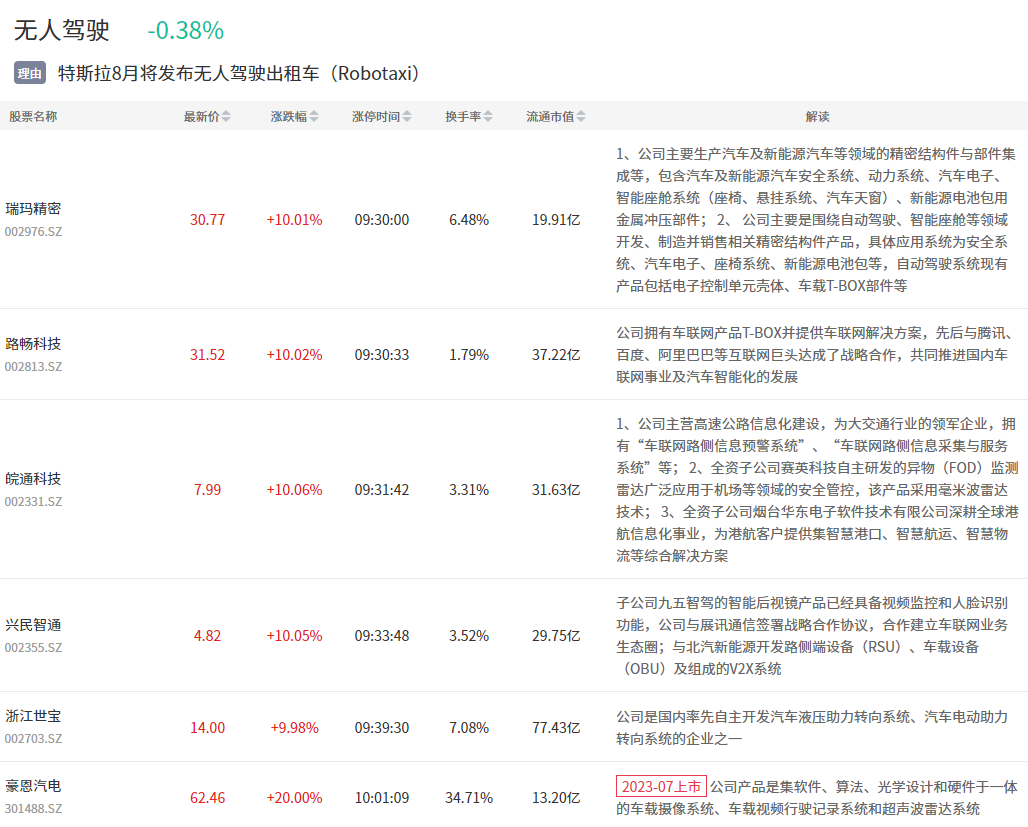
Task: Click +10.01% change value
Action: click(294, 220)
